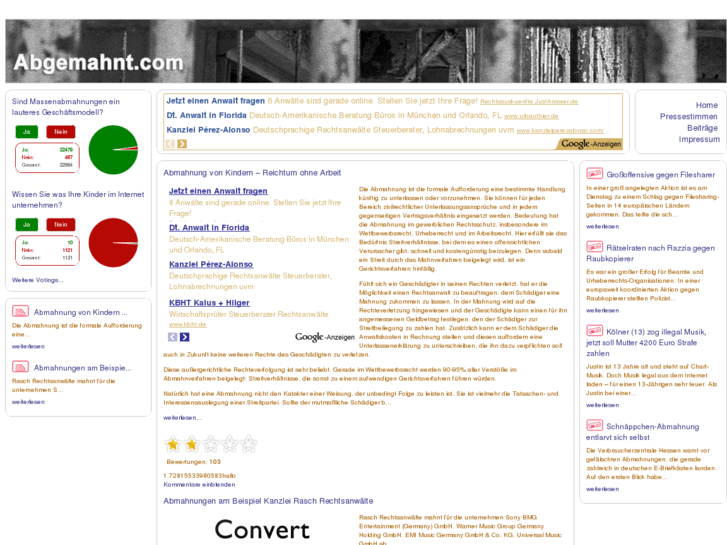Open www.kbht.de ad URL
The image size is (727, 545).
coord(187,324)
